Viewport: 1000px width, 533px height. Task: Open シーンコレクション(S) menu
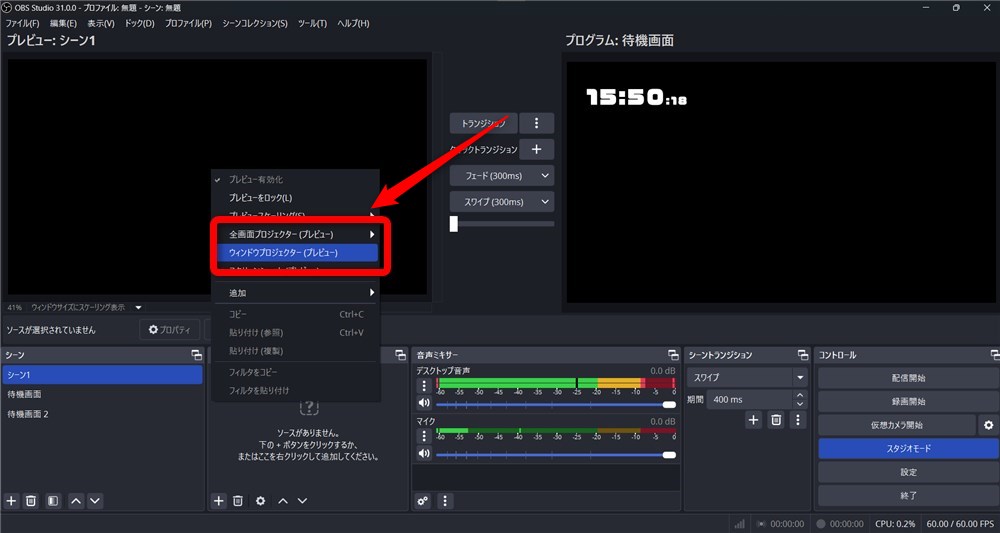[255, 24]
